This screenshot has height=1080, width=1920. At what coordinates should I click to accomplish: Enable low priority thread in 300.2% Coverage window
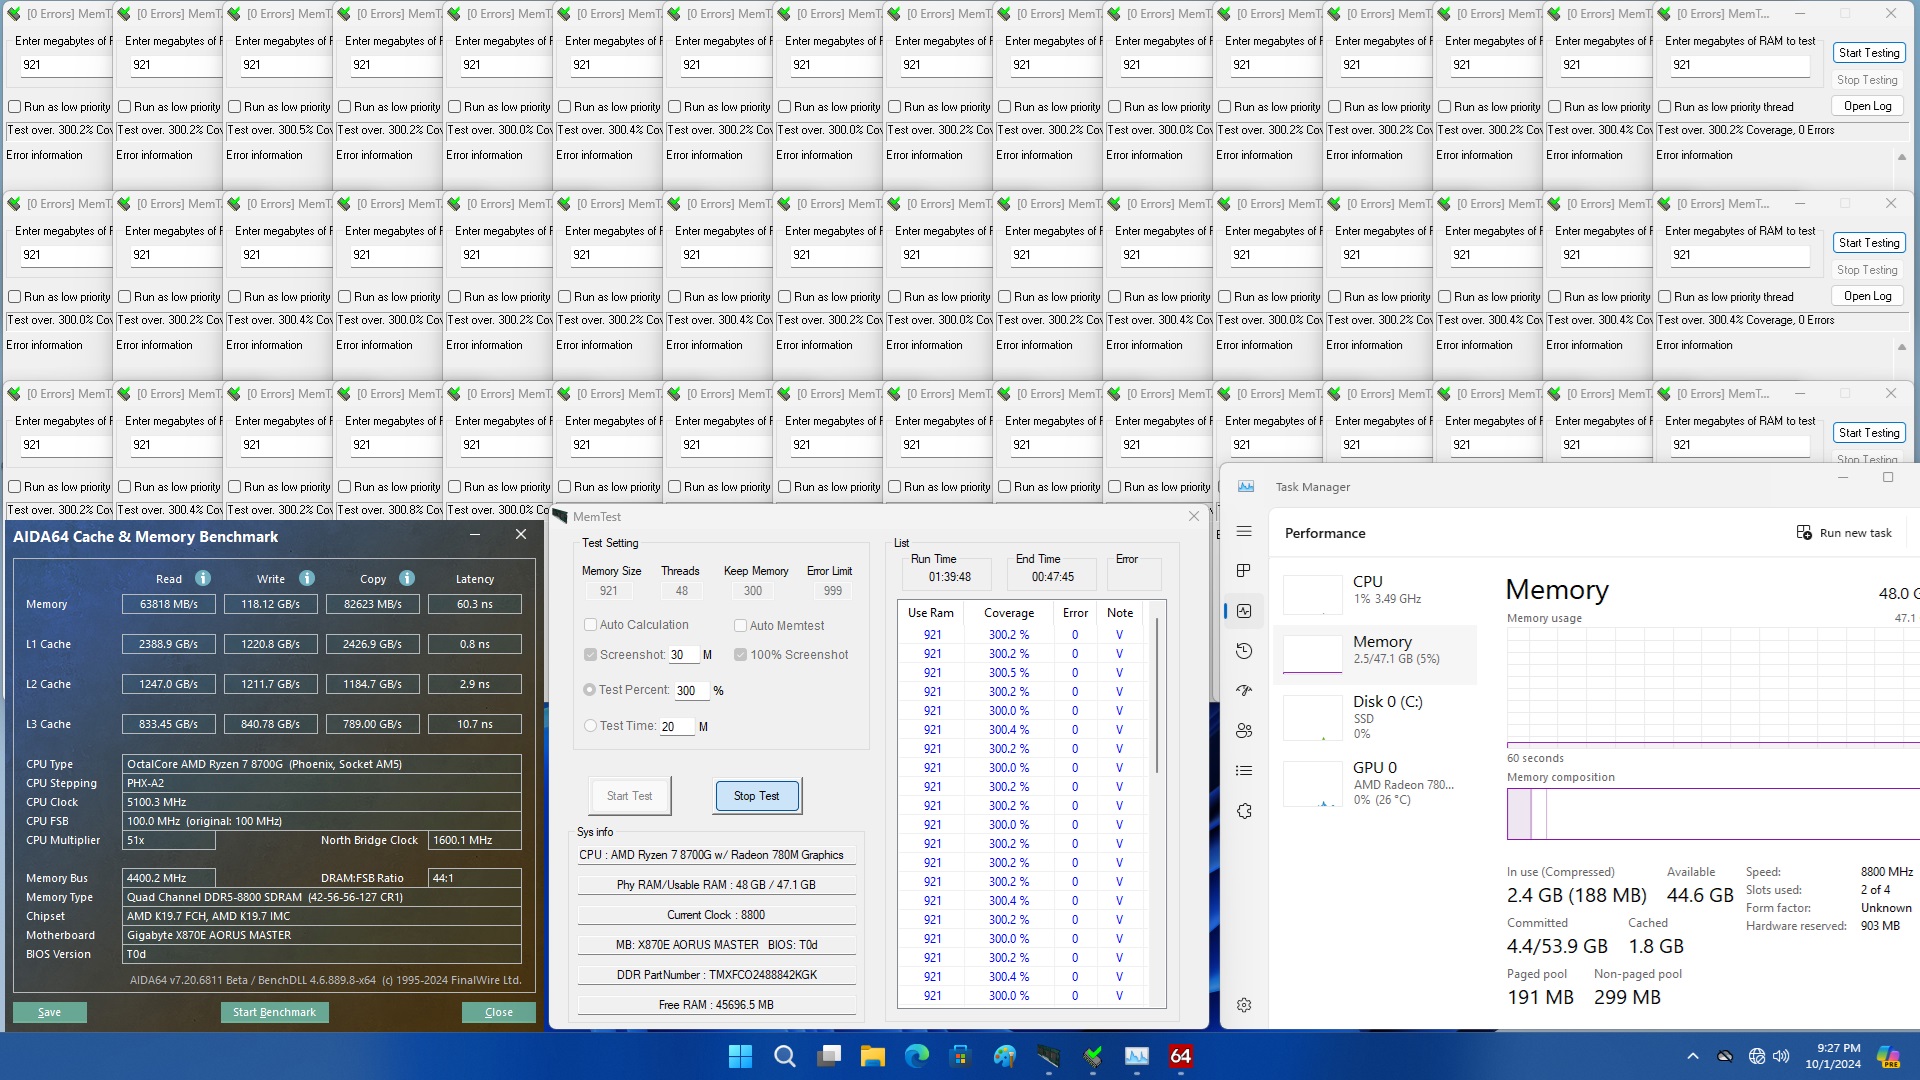pyautogui.click(x=1665, y=107)
